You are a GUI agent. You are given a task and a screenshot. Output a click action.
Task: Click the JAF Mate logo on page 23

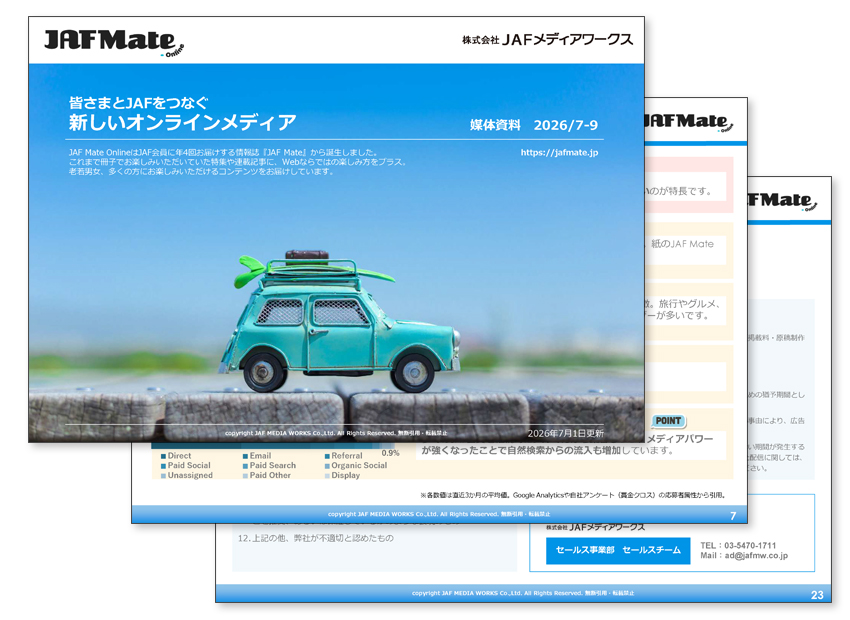[782, 201]
